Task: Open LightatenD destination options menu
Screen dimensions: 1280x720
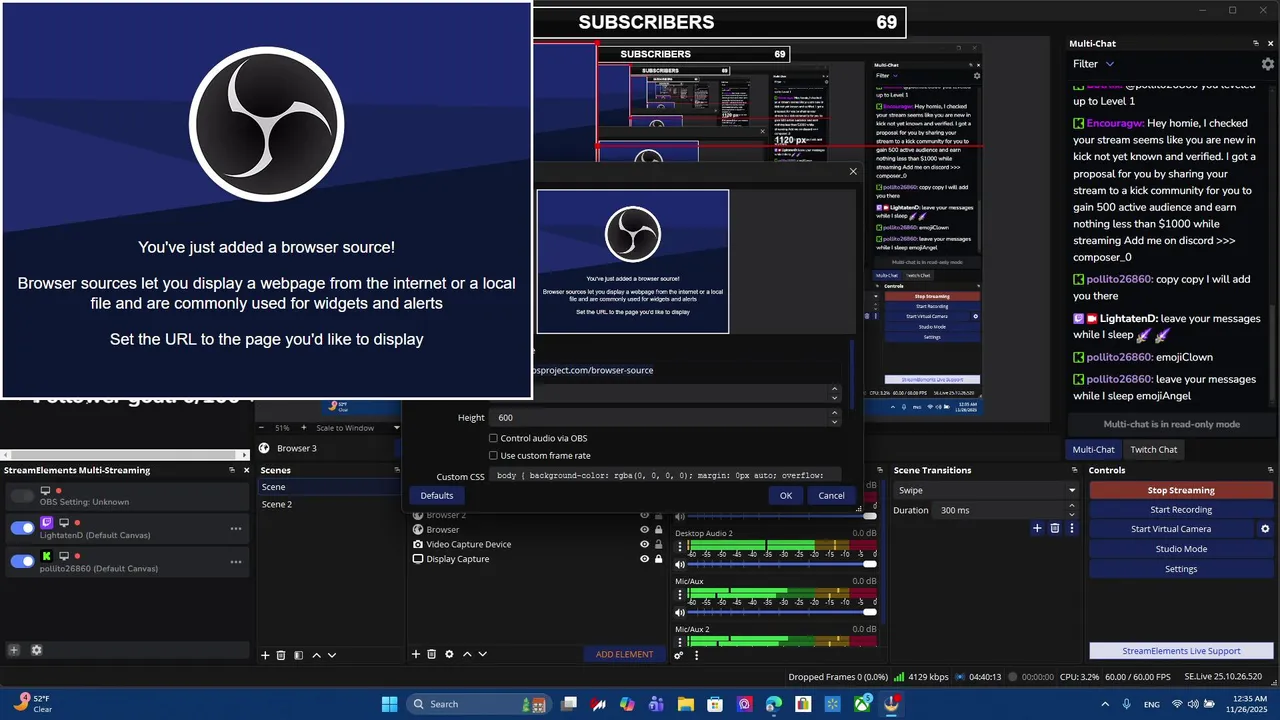Action: click(x=236, y=529)
